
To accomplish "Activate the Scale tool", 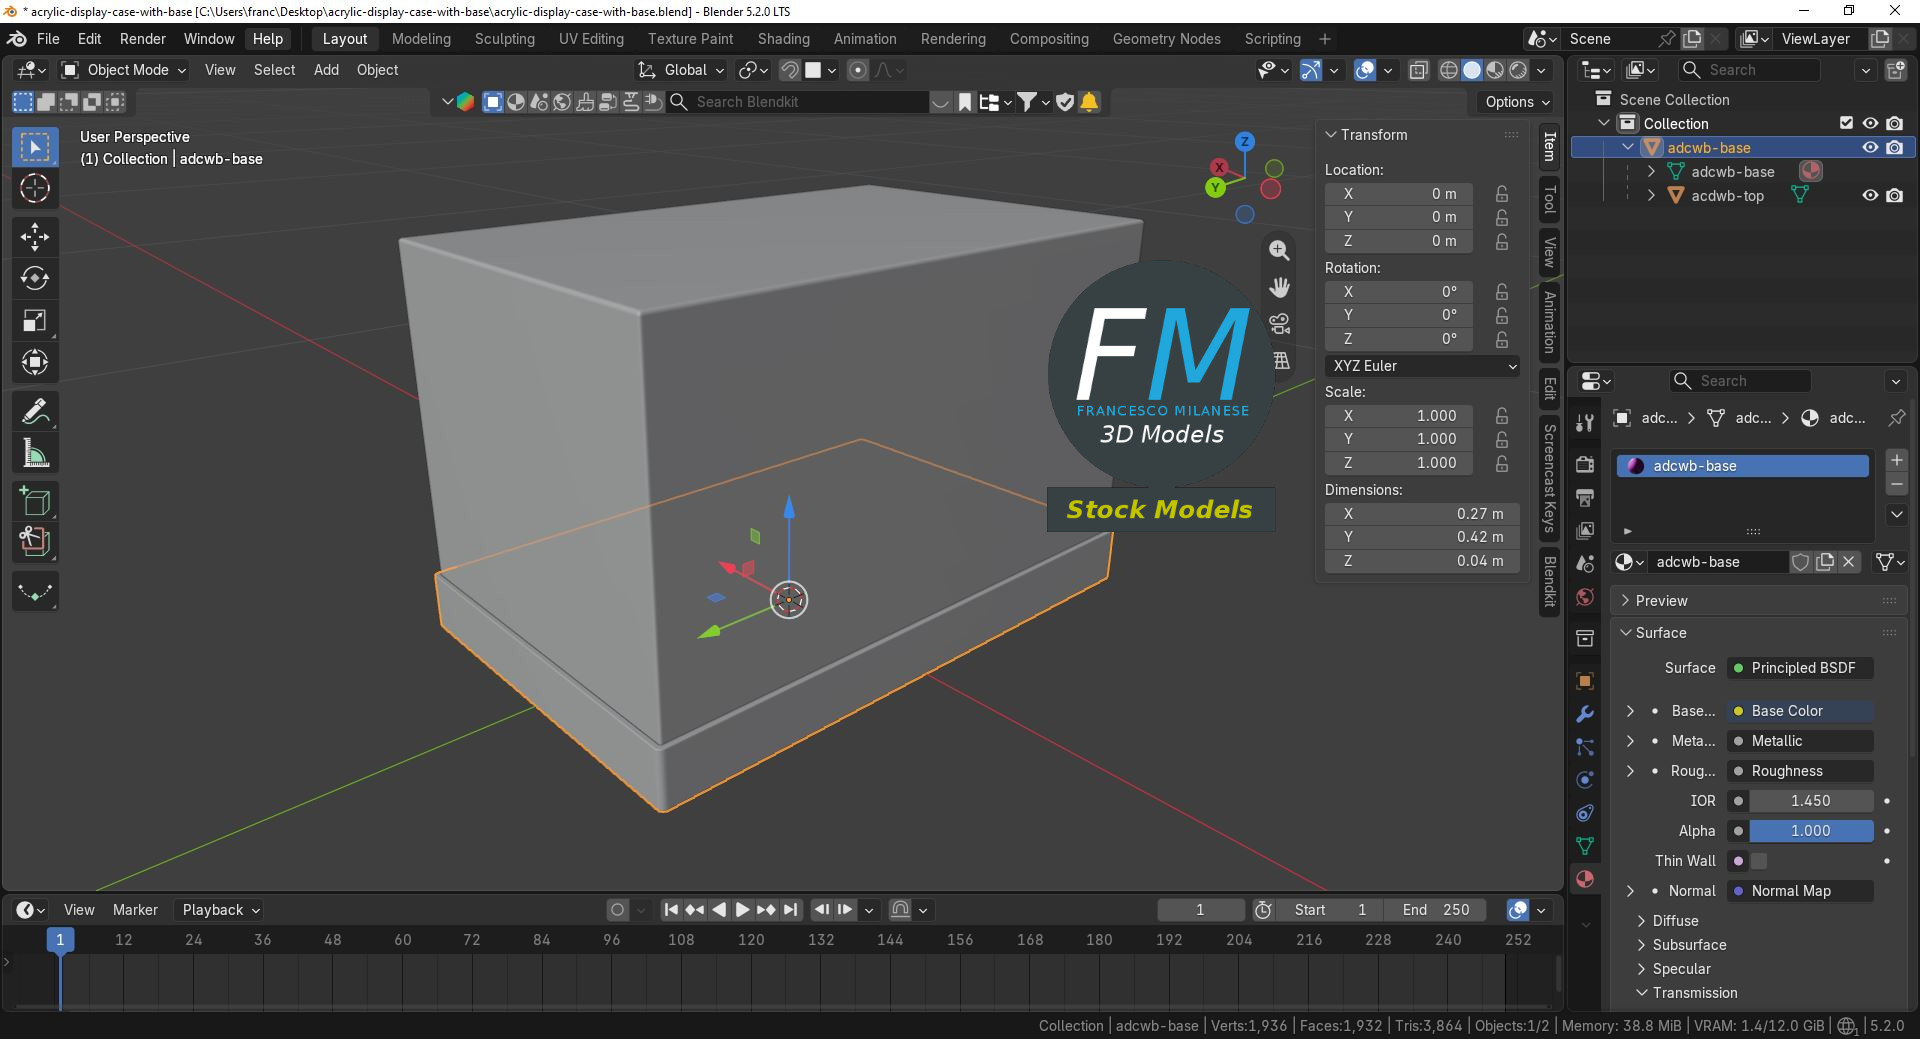I will (x=35, y=321).
